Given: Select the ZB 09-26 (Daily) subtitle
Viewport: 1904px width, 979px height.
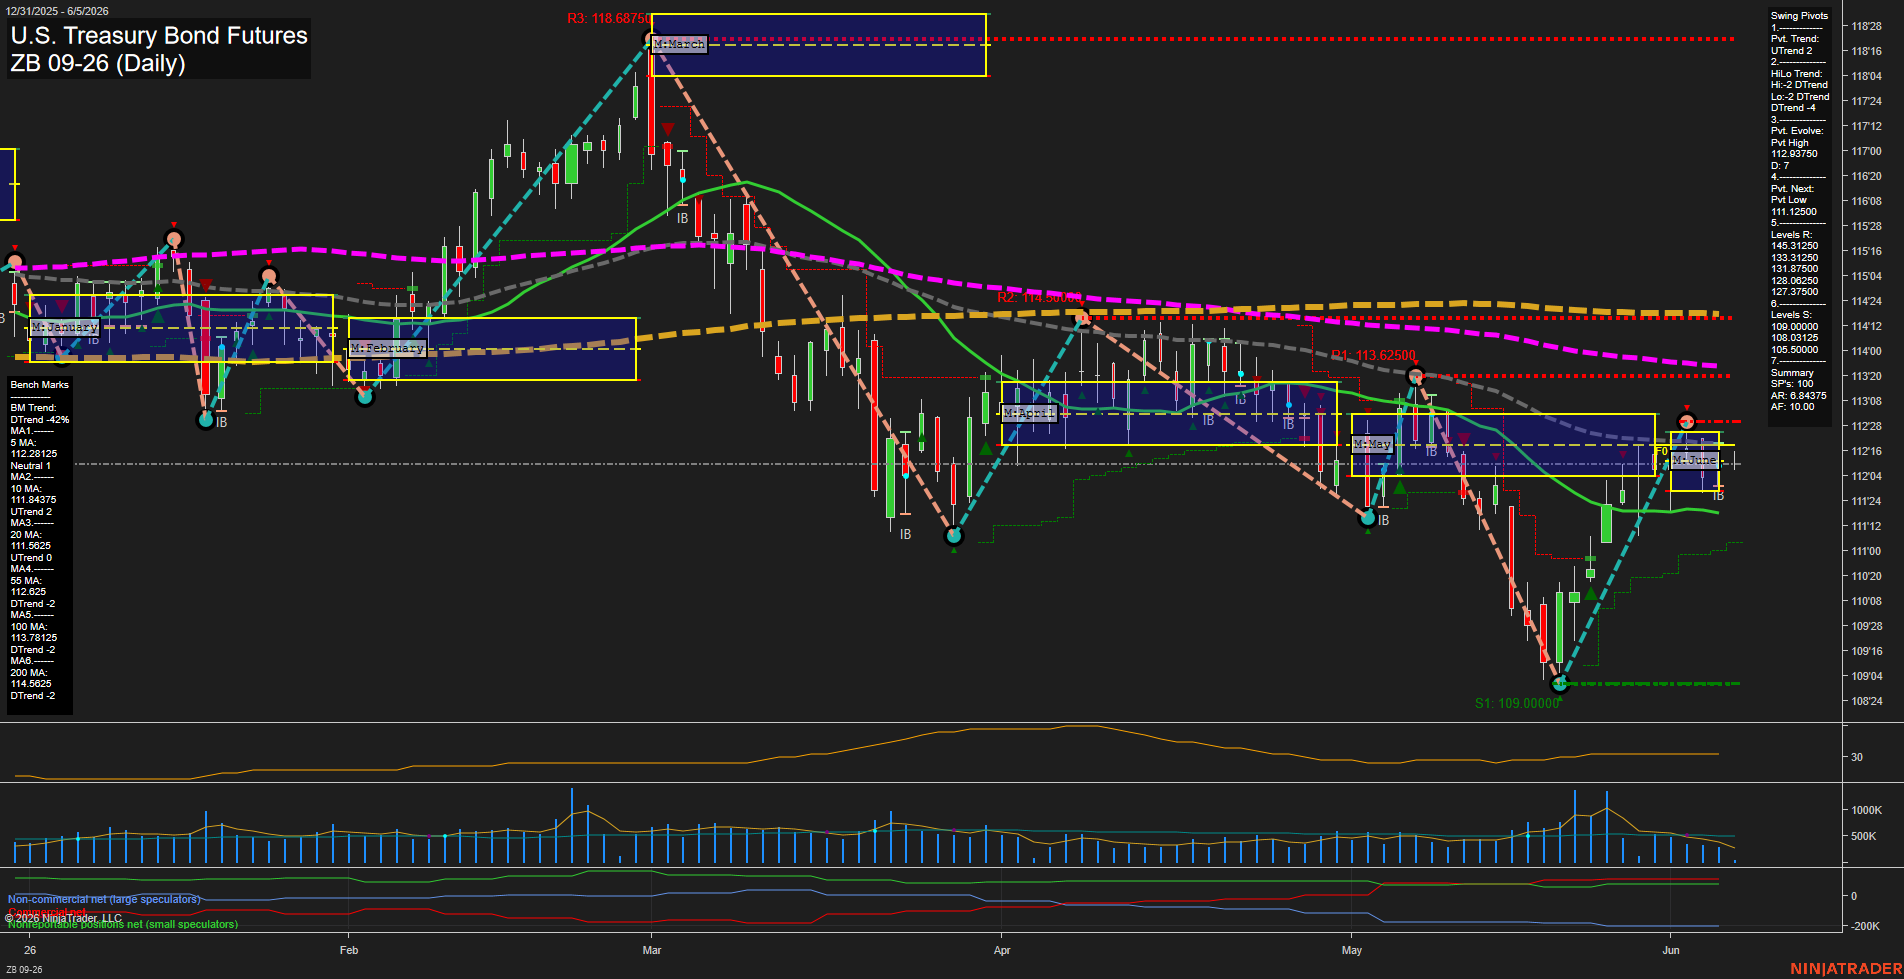Looking at the screenshot, I should tap(98, 63).
